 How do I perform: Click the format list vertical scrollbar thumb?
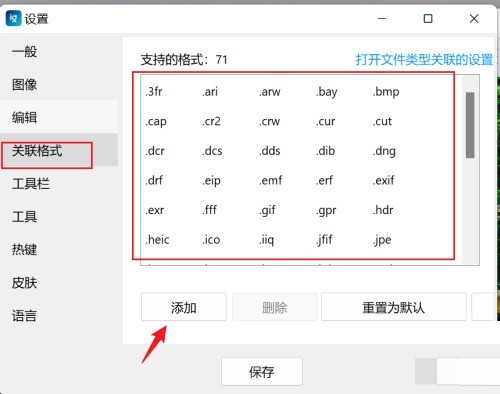pyautogui.click(x=470, y=125)
